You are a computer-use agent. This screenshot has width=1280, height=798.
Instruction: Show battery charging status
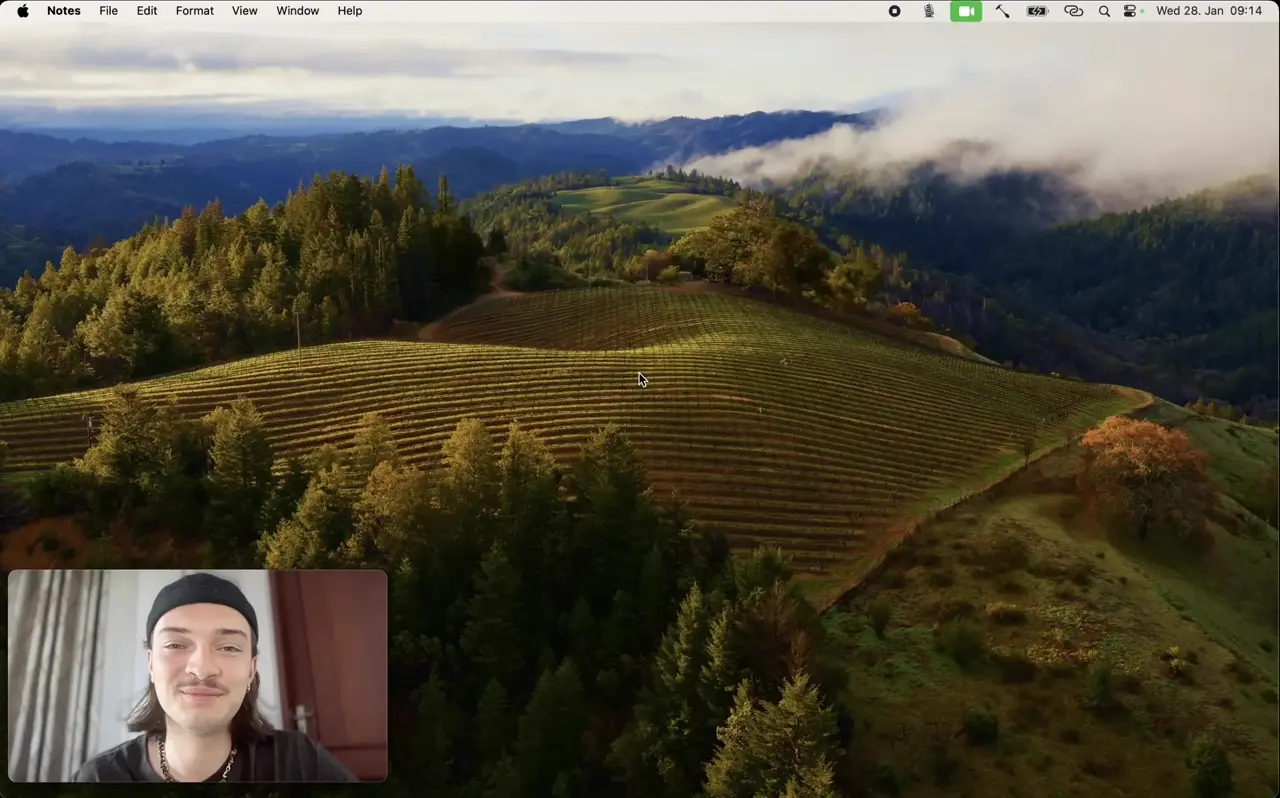(x=1038, y=11)
